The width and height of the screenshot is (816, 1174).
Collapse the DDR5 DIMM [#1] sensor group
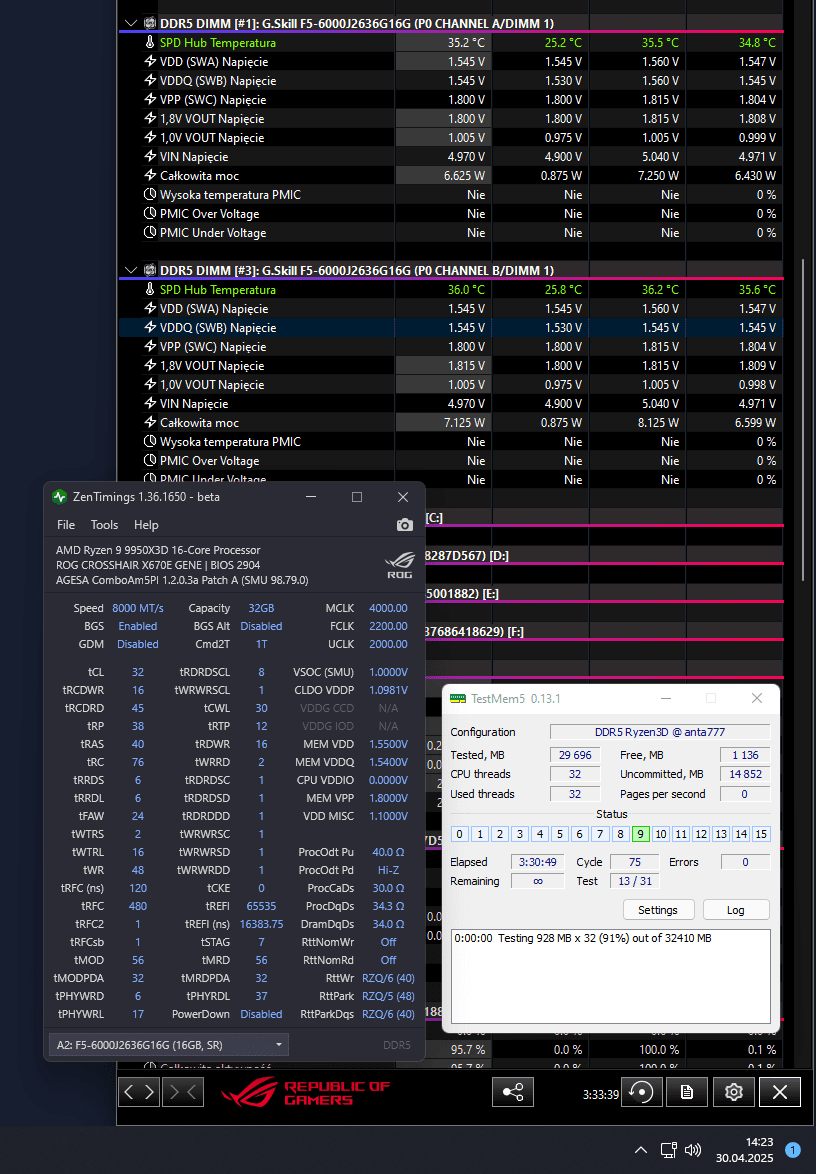(x=130, y=23)
